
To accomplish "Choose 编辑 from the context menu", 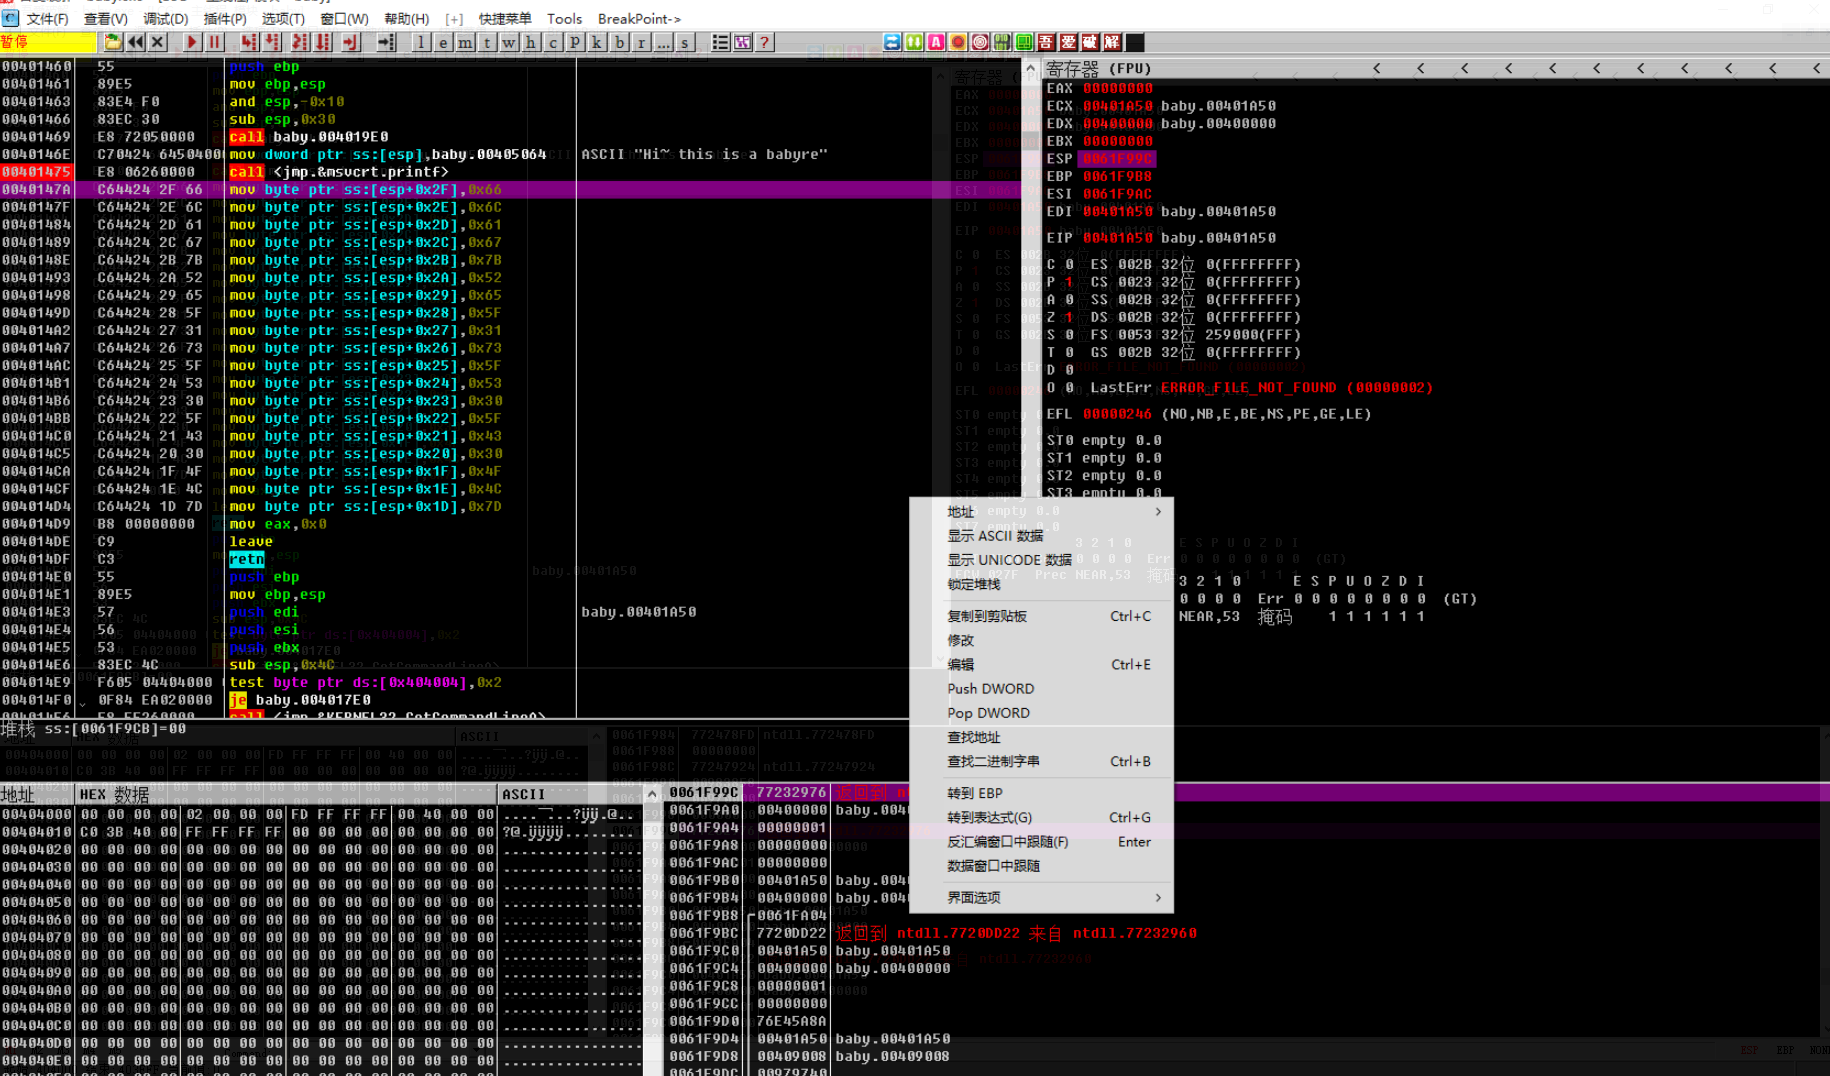I will click(x=1041, y=664).
